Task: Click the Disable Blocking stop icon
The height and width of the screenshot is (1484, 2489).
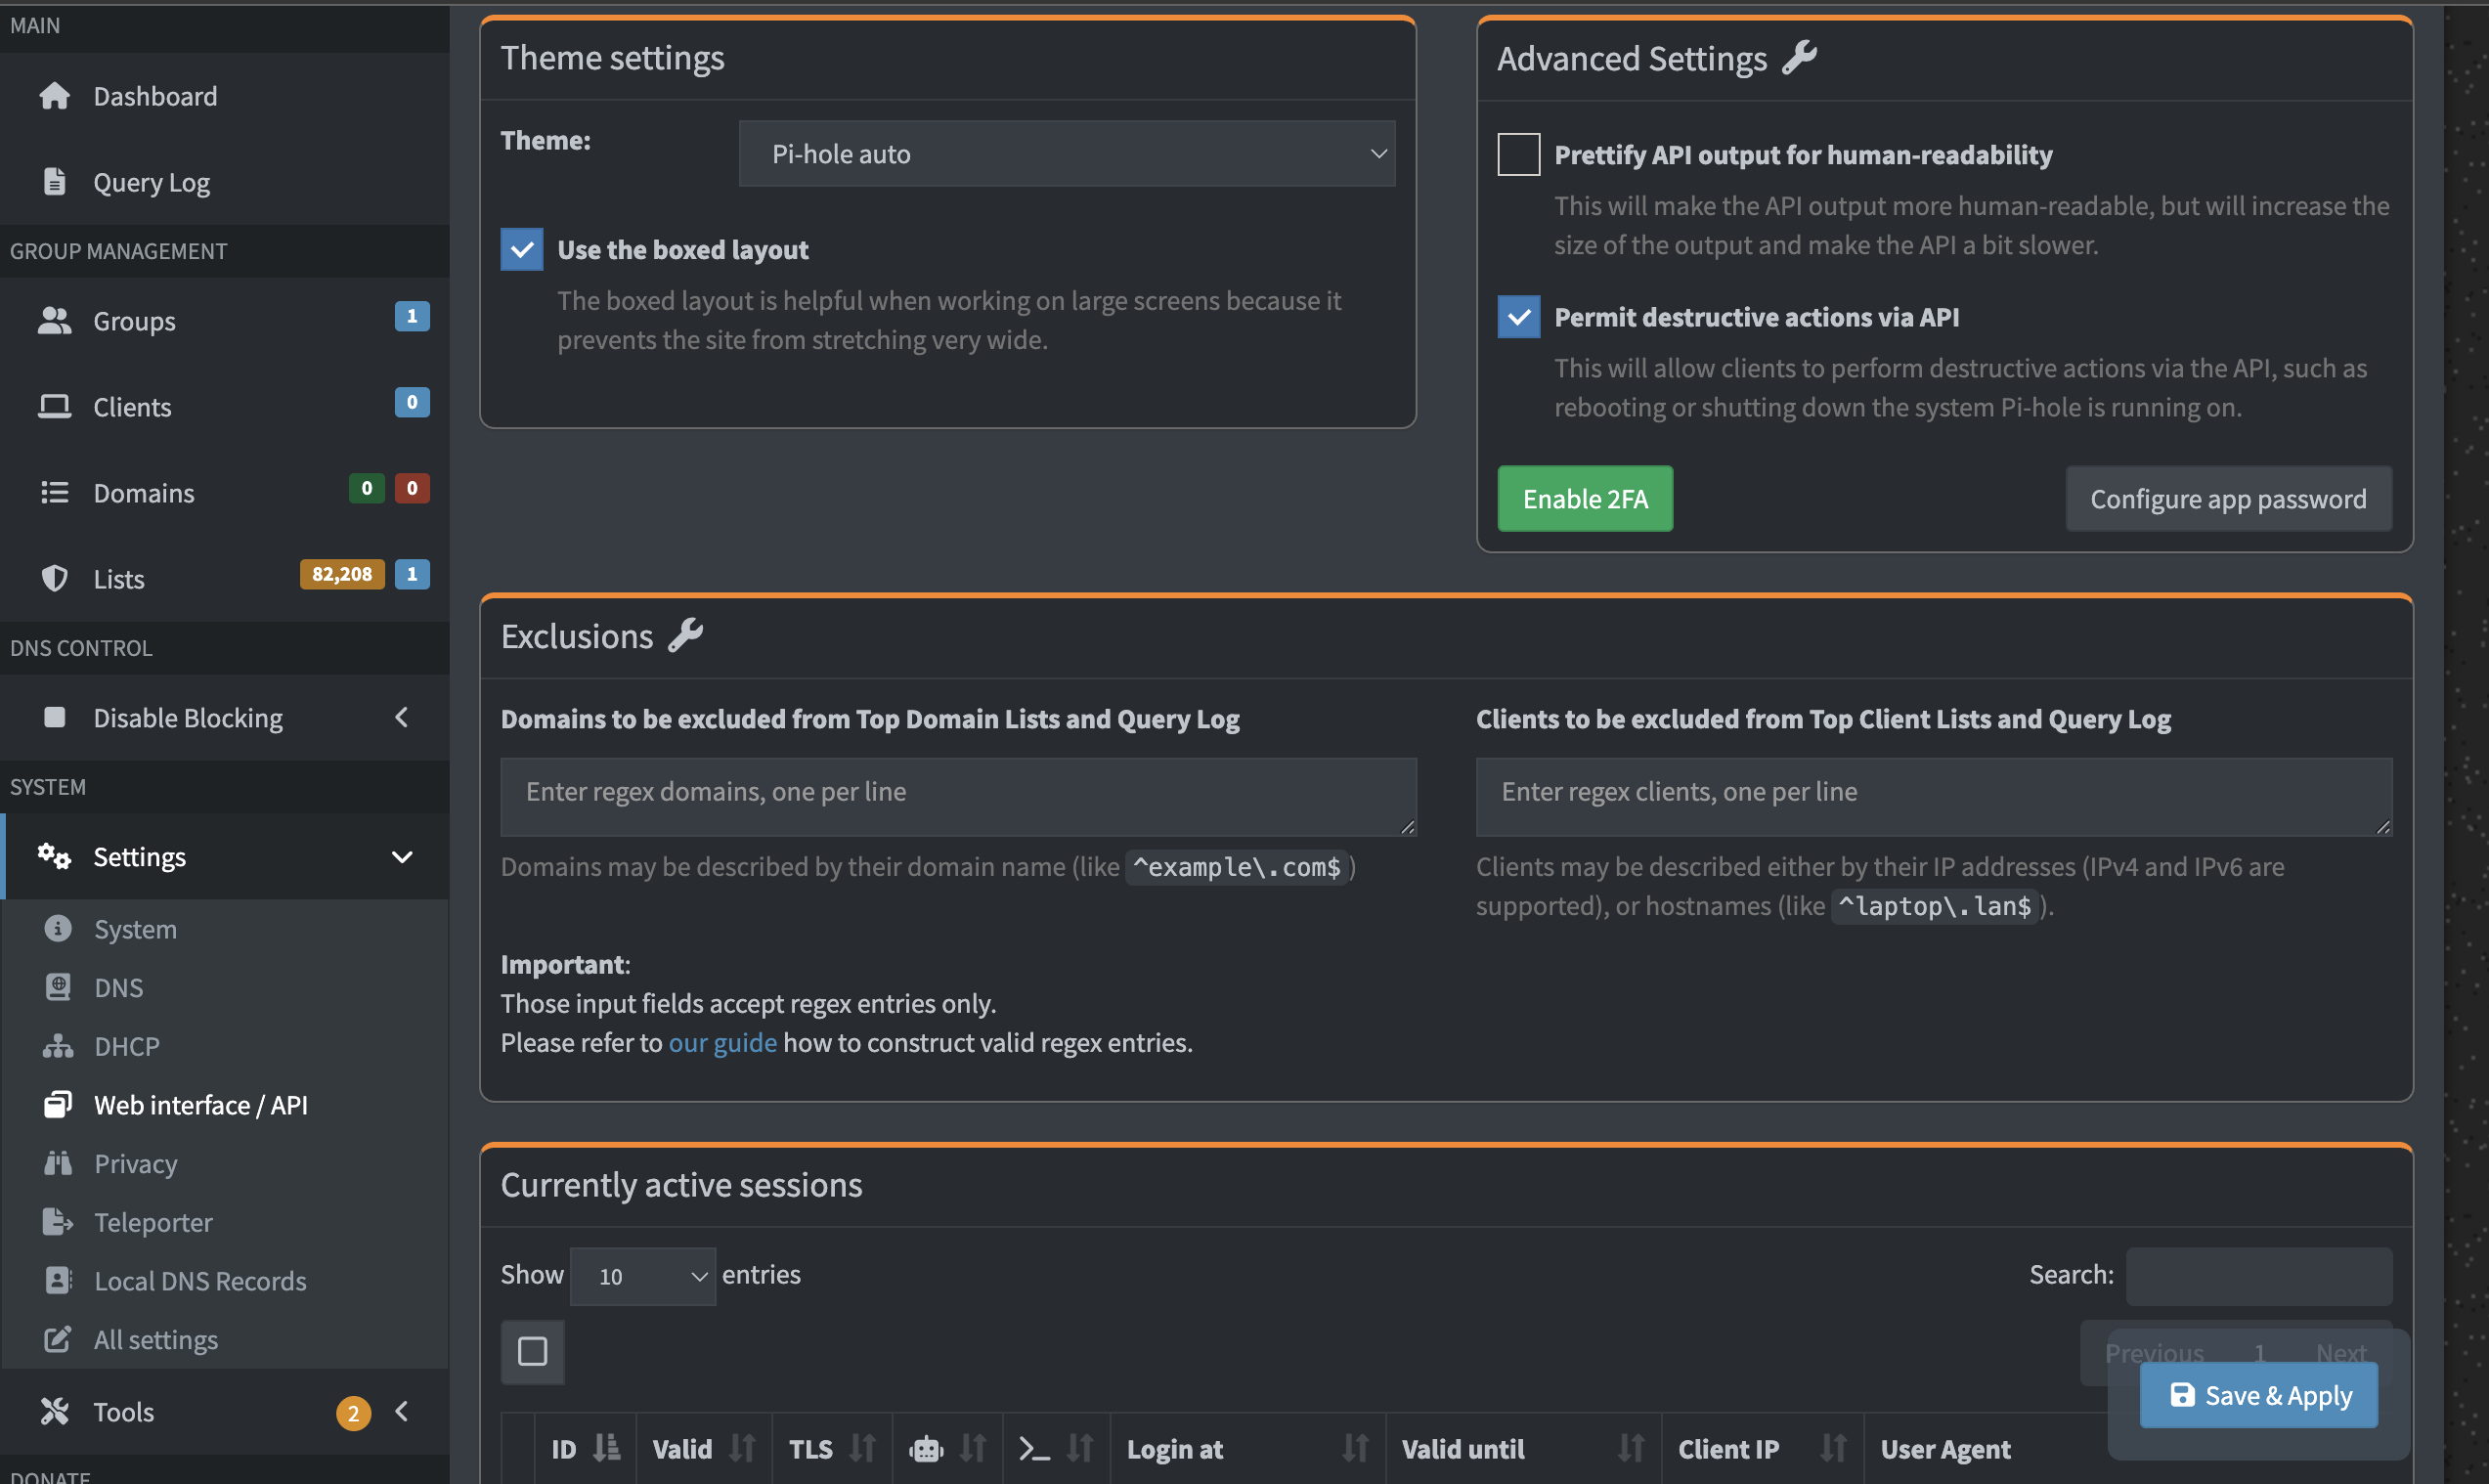Action: tap(55, 718)
